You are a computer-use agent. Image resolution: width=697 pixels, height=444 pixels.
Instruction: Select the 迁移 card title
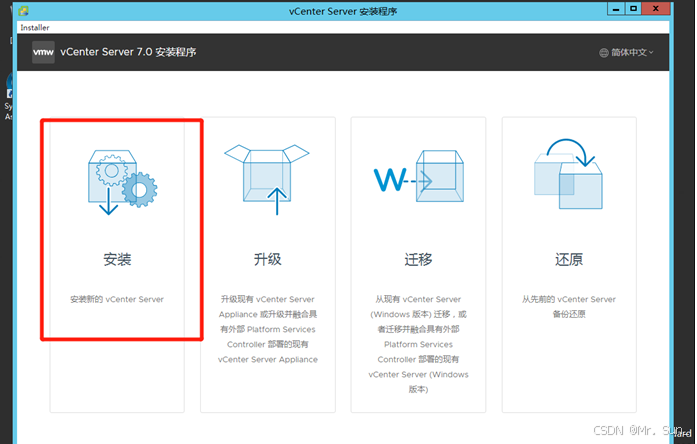click(418, 259)
